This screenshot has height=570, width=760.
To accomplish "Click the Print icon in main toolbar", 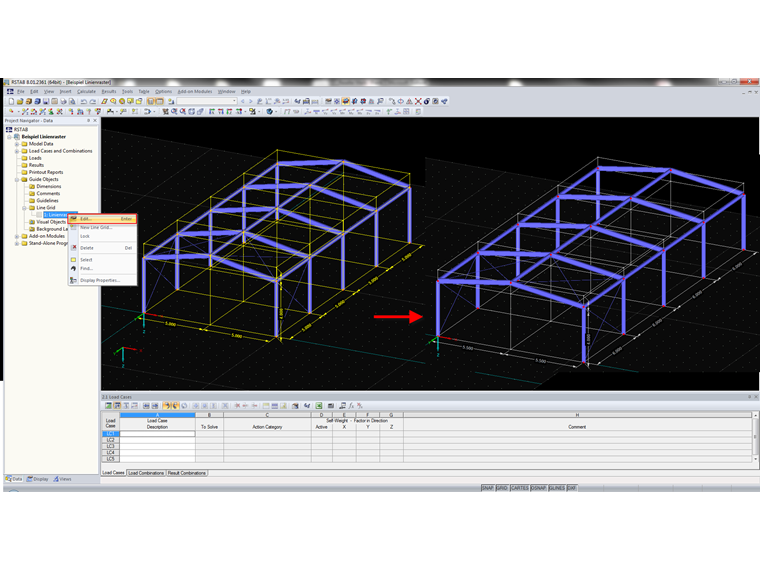I will coord(63,101).
